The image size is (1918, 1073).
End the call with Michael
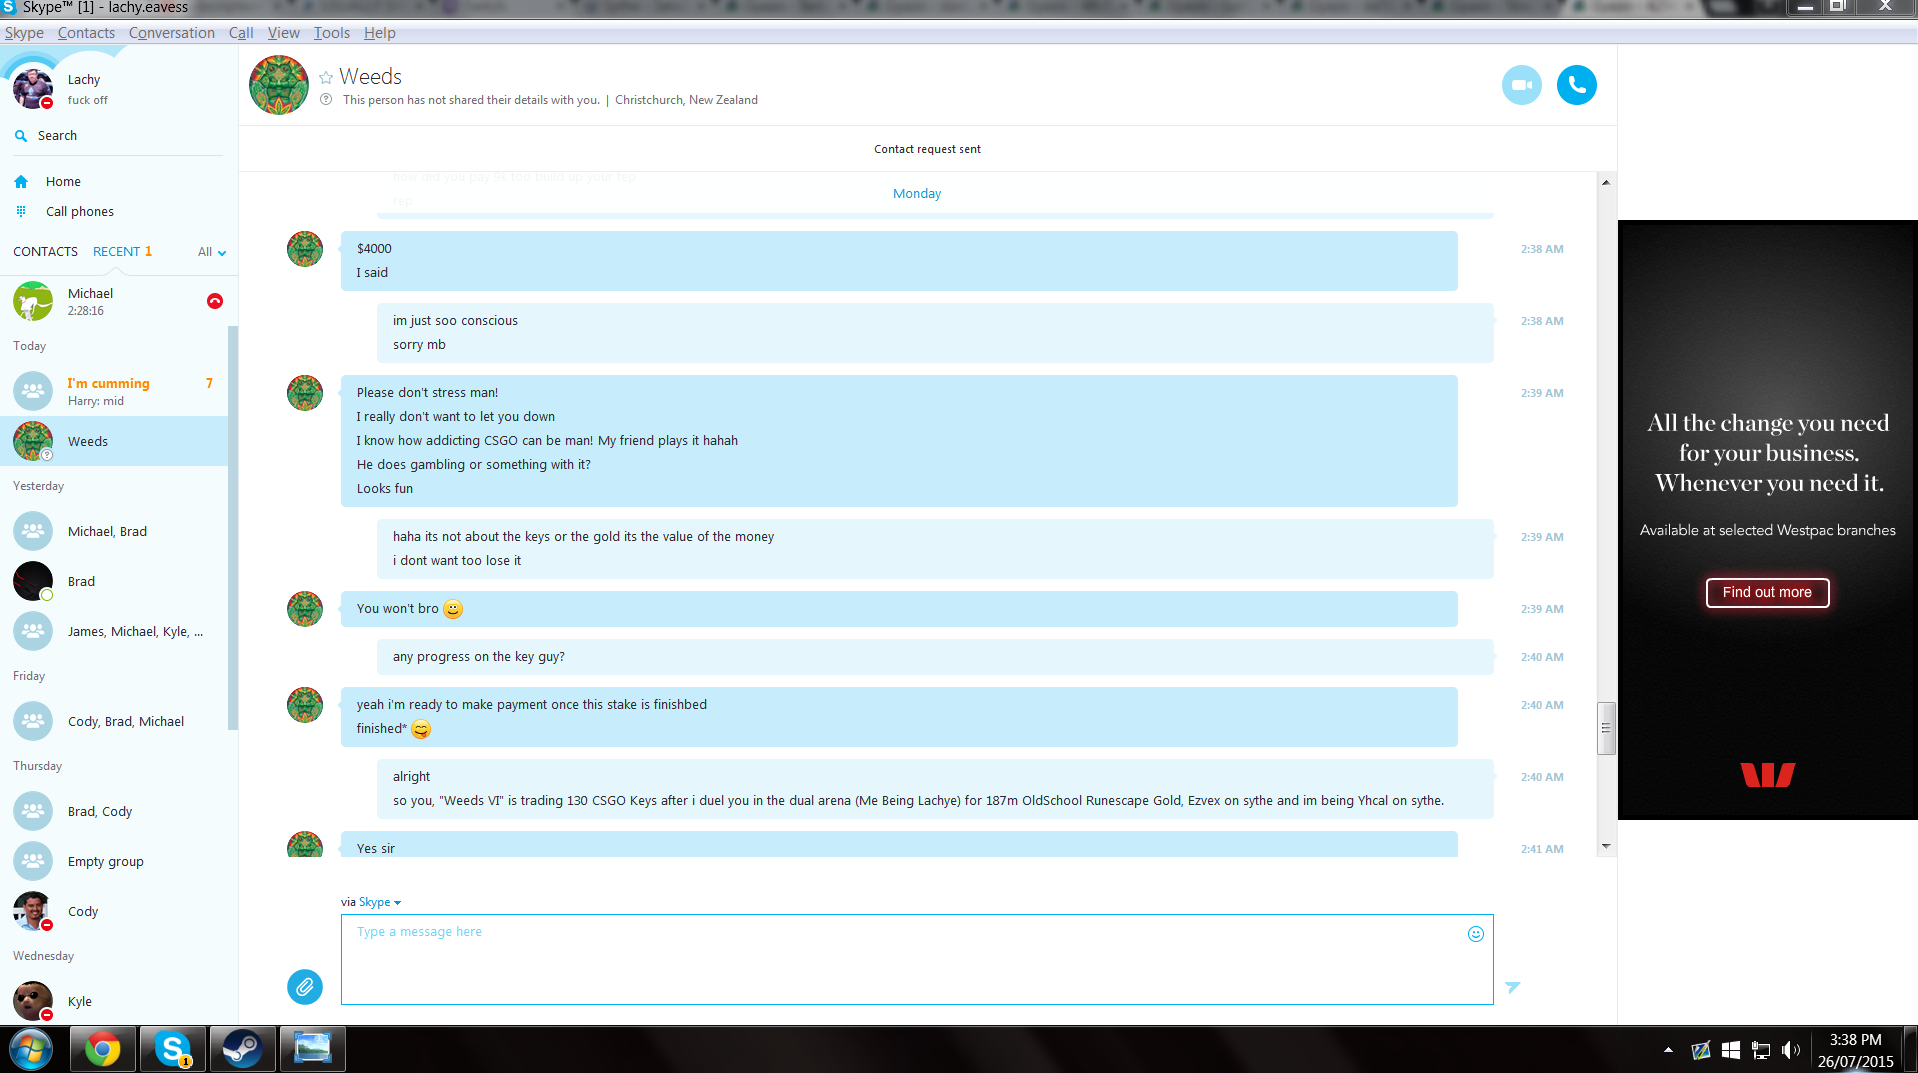(x=215, y=301)
